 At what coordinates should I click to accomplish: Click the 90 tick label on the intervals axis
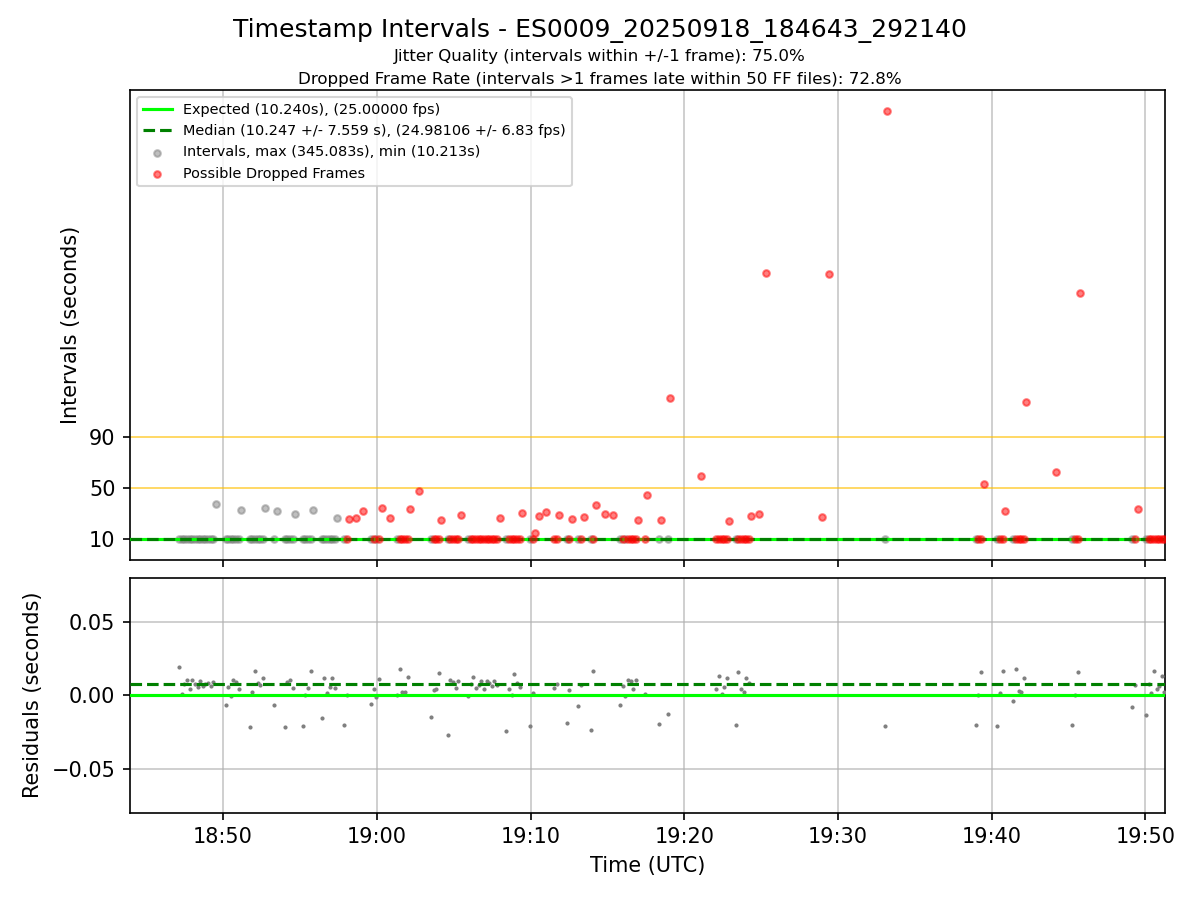tap(104, 437)
